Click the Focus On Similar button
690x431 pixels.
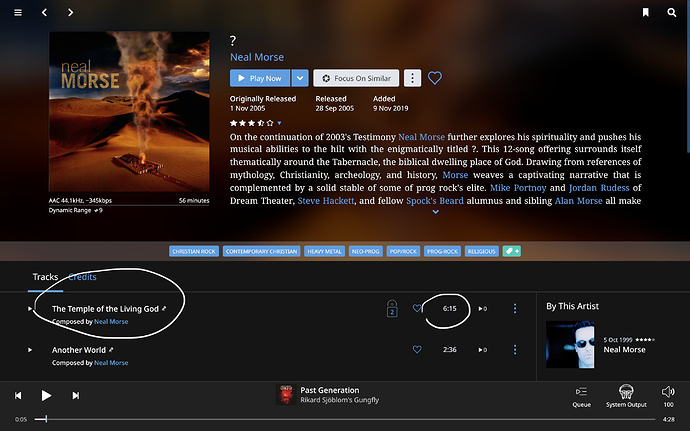(356, 78)
